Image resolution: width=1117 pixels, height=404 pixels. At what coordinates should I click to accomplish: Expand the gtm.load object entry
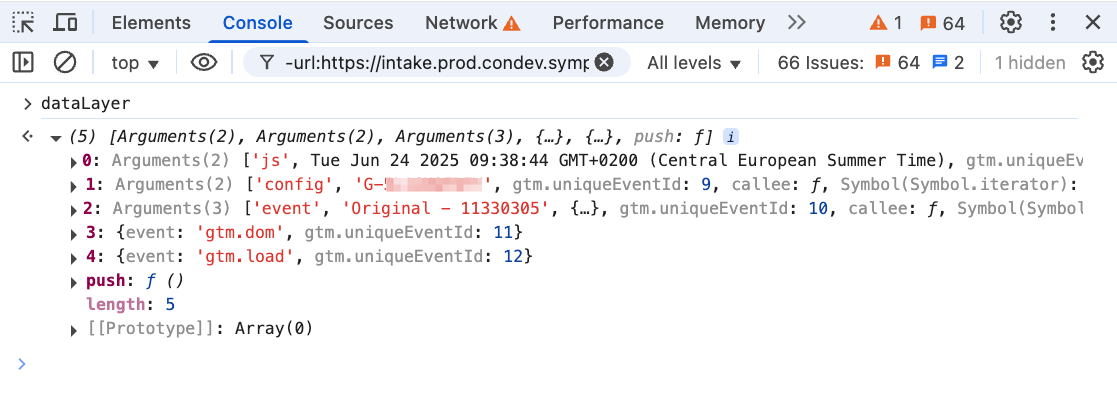pos(73,257)
